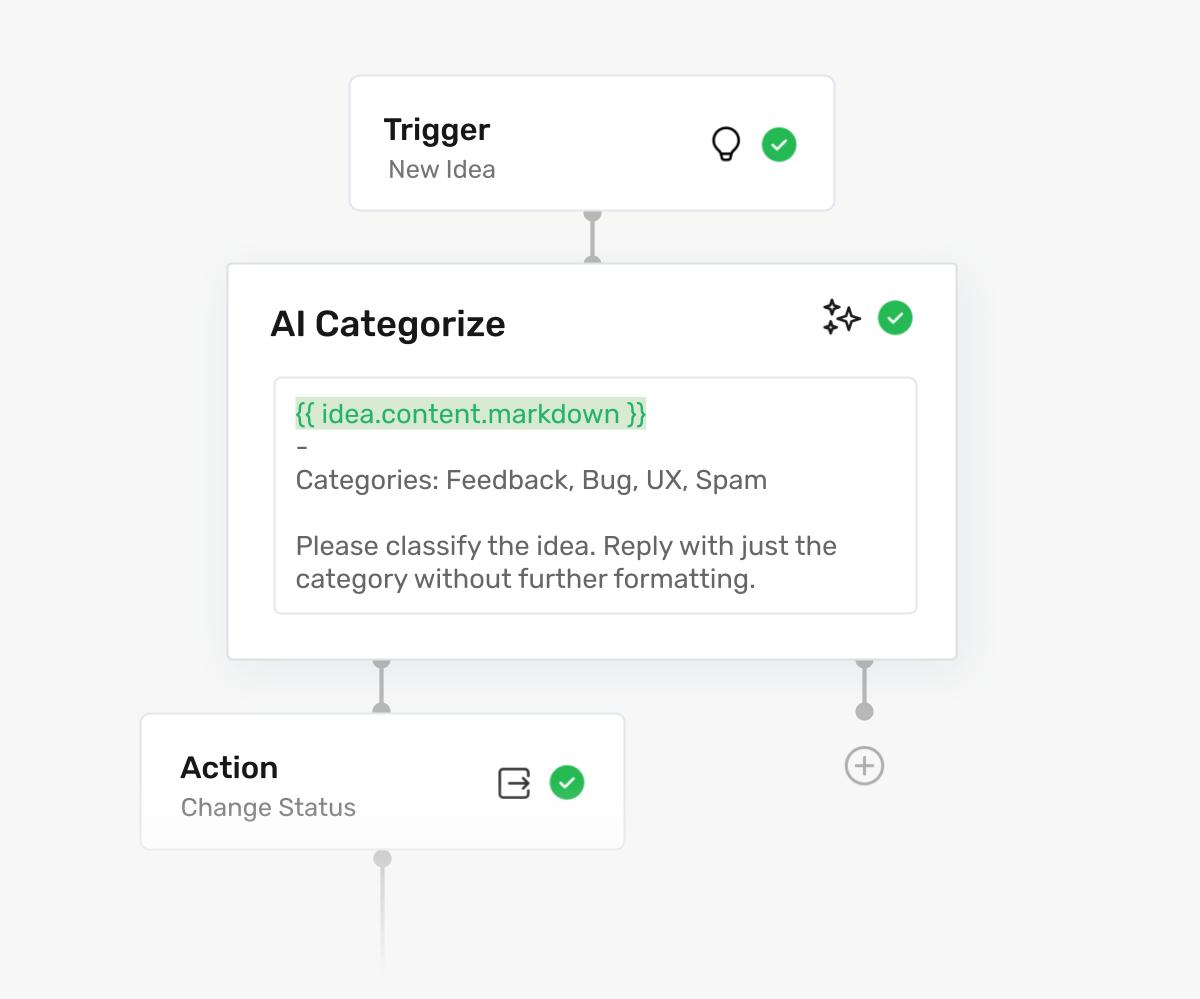This screenshot has width=1200, height=999.
Task: Click the Change Status subtitle
Action: 268,808
